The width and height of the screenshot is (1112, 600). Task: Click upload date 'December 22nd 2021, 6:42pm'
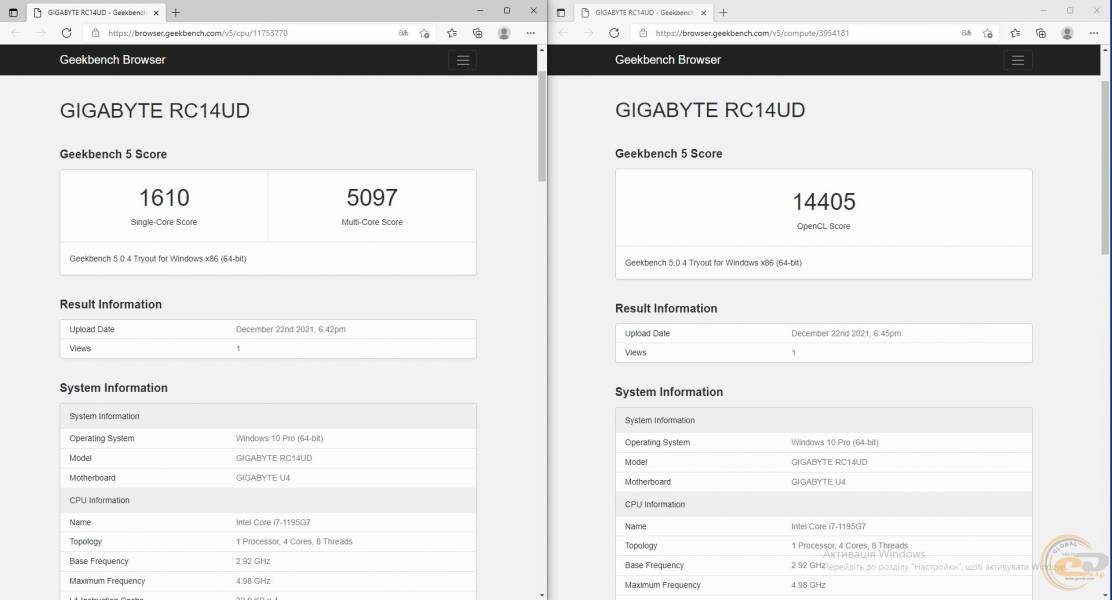(291, 329)
